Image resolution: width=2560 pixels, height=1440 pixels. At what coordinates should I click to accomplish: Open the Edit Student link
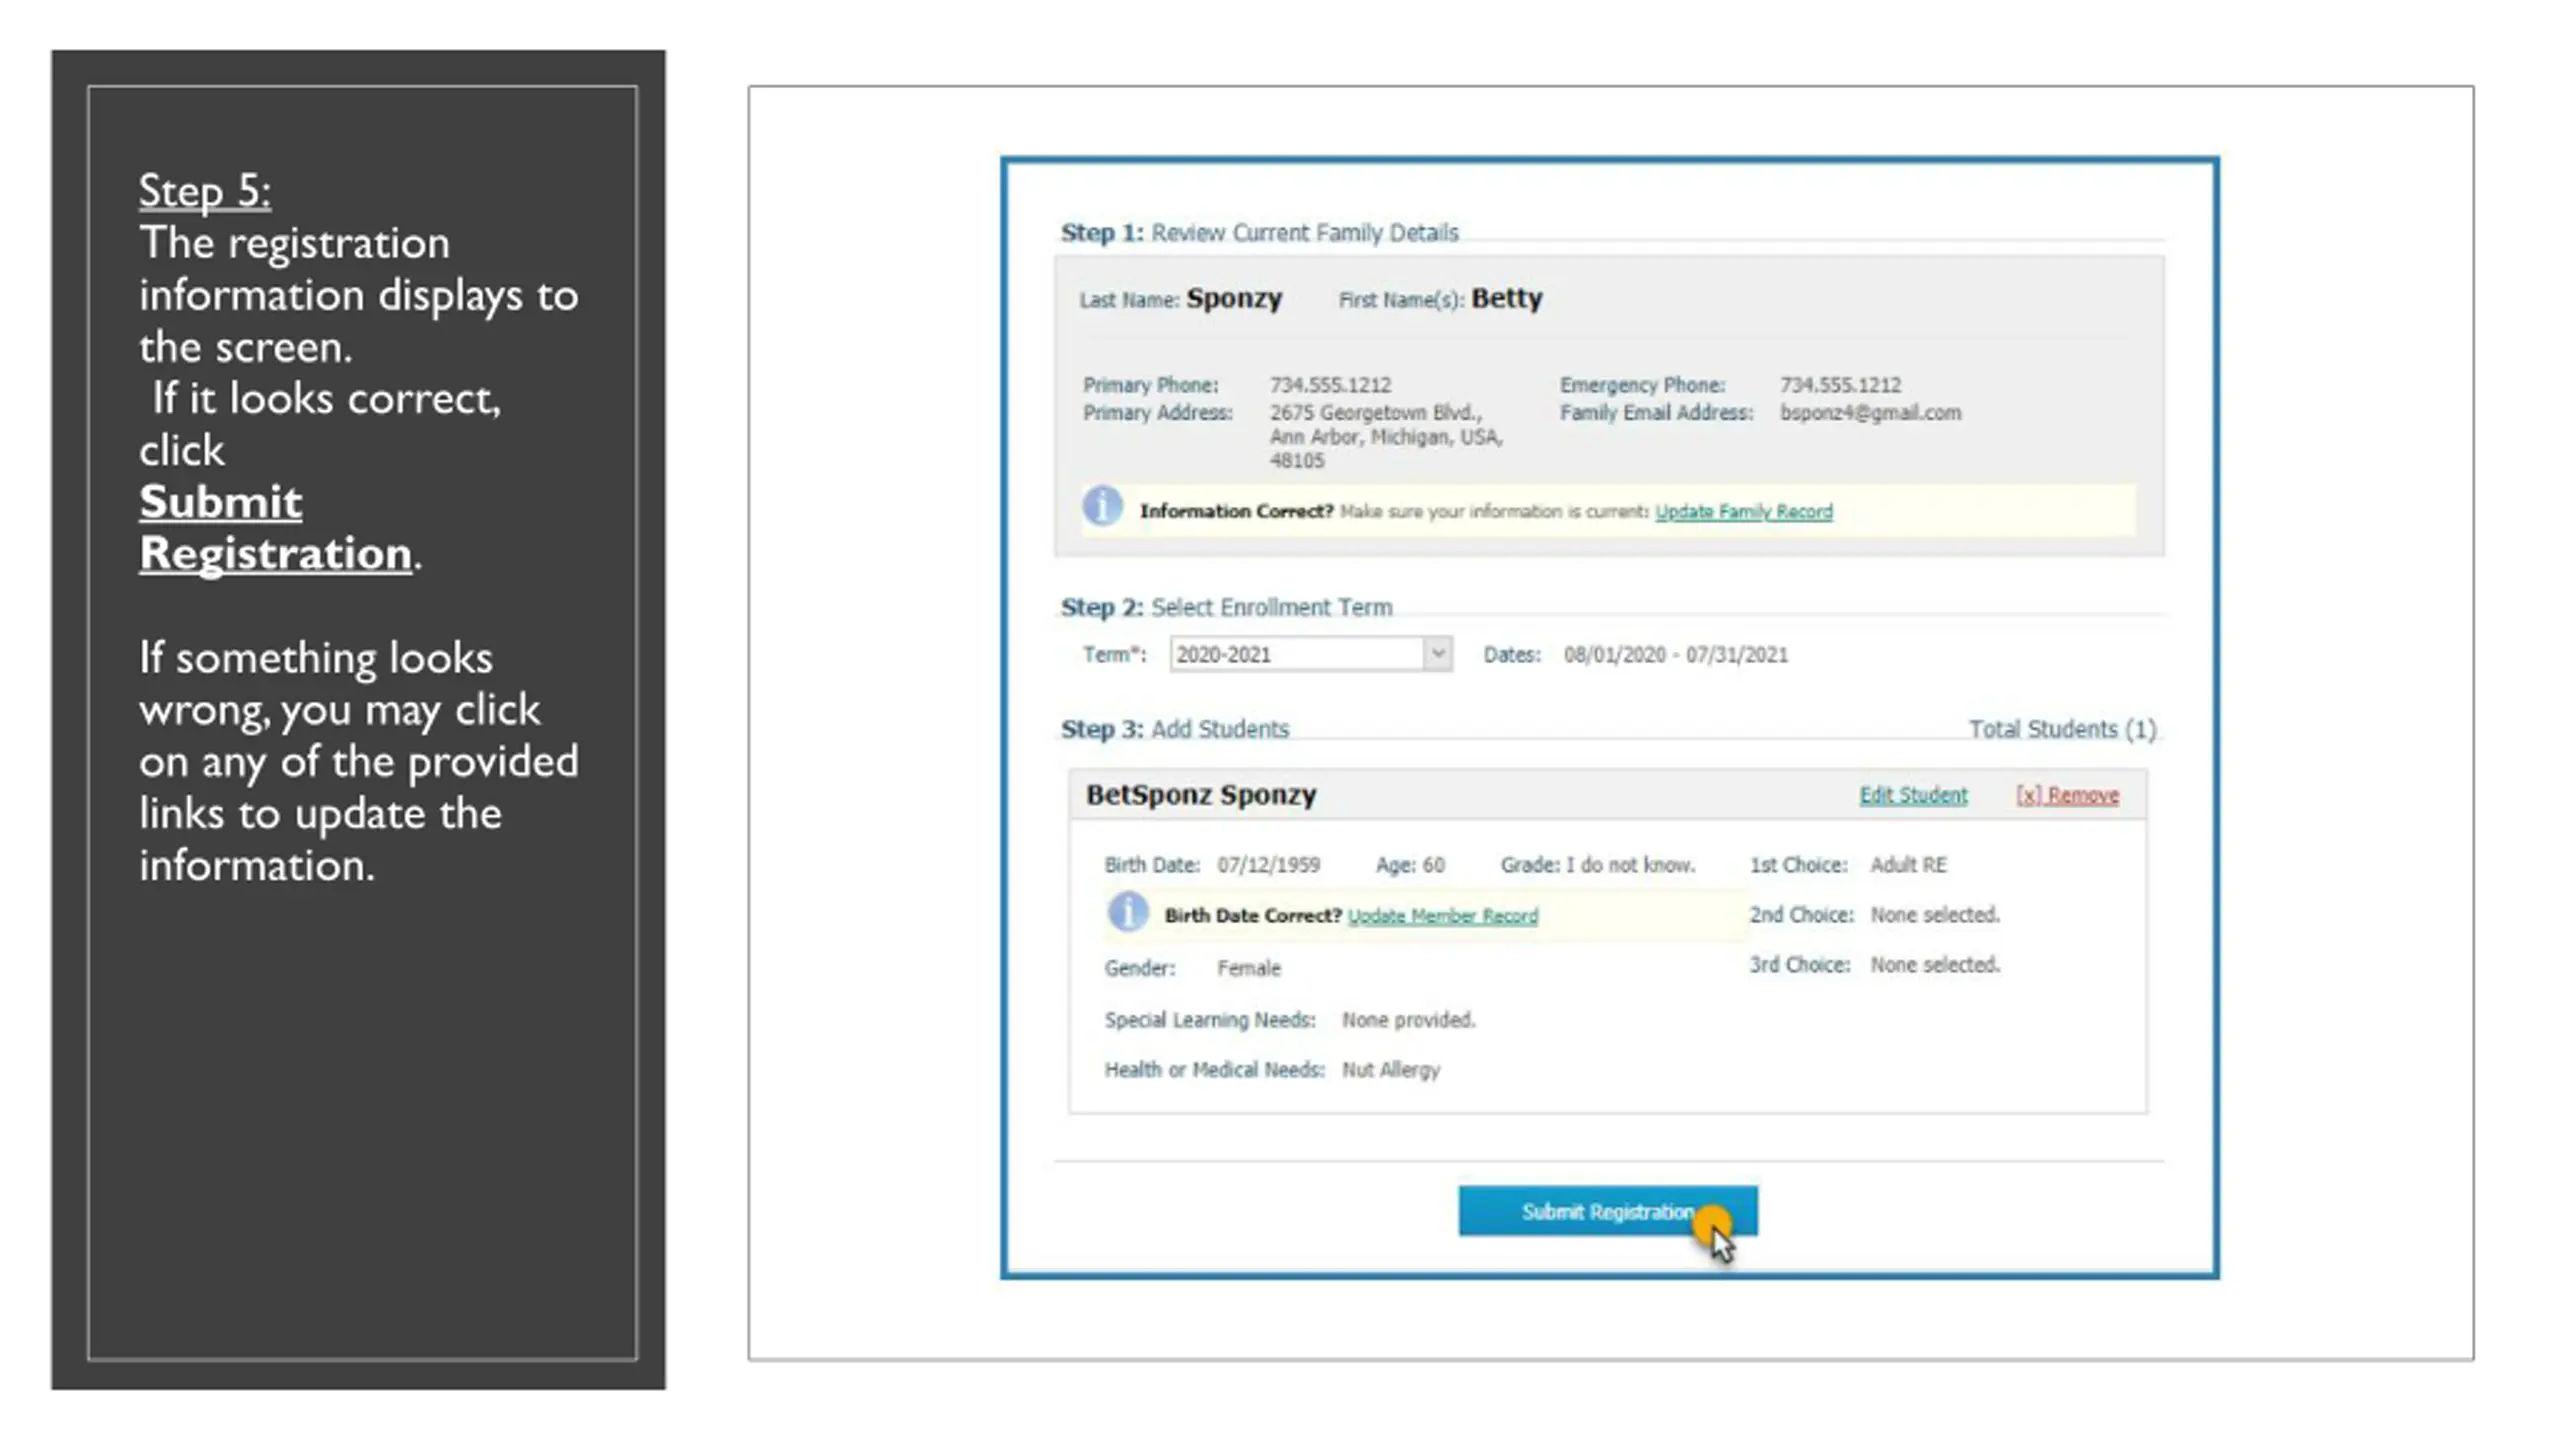click(x=1913, y=795)
